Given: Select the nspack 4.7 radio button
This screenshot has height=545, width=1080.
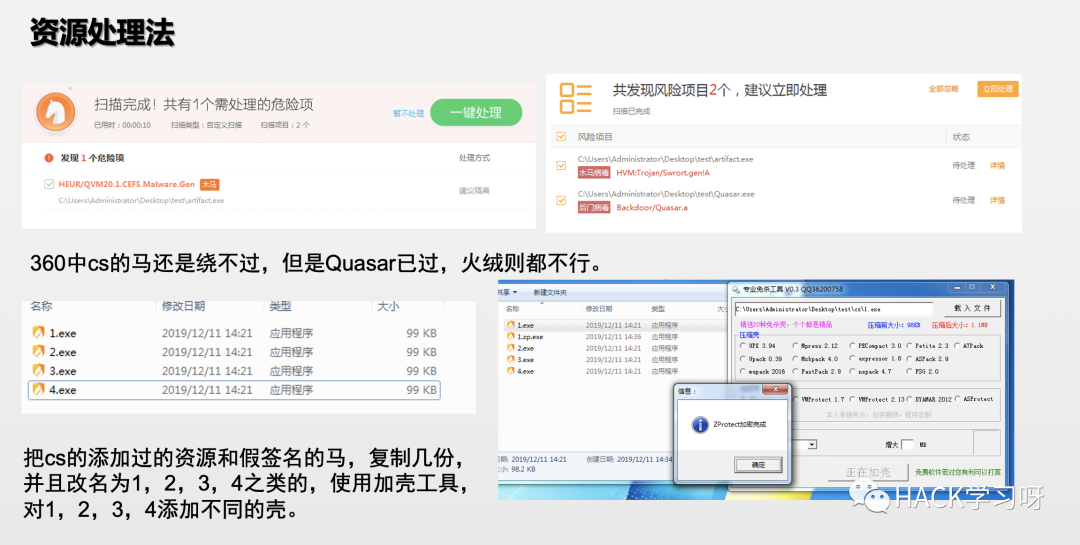Looking at the screenshot, I should pyautogui.click(x=852, y=371).
